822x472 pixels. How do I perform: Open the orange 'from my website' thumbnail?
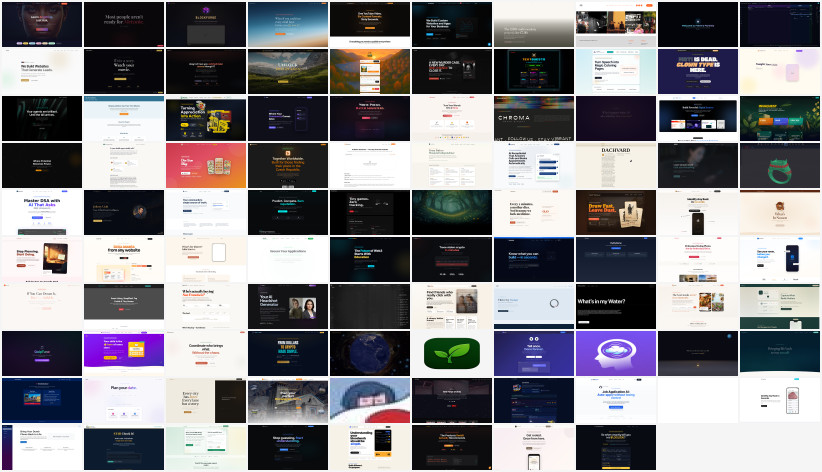click(x=124, y=260)
